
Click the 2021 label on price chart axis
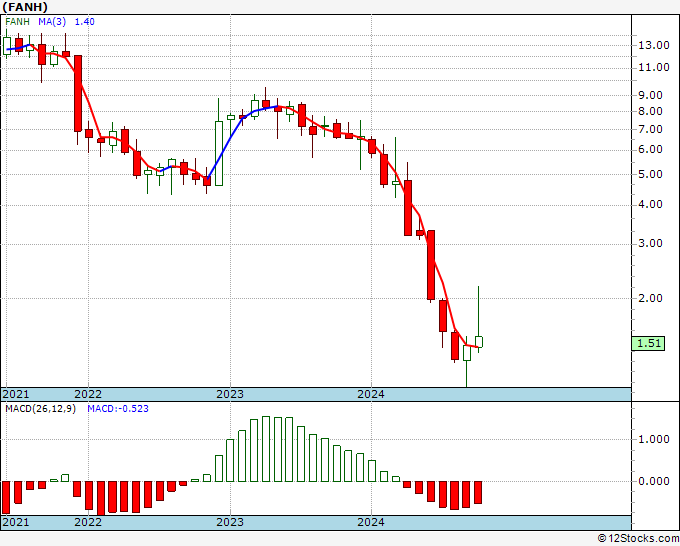[x=16, y=394]
